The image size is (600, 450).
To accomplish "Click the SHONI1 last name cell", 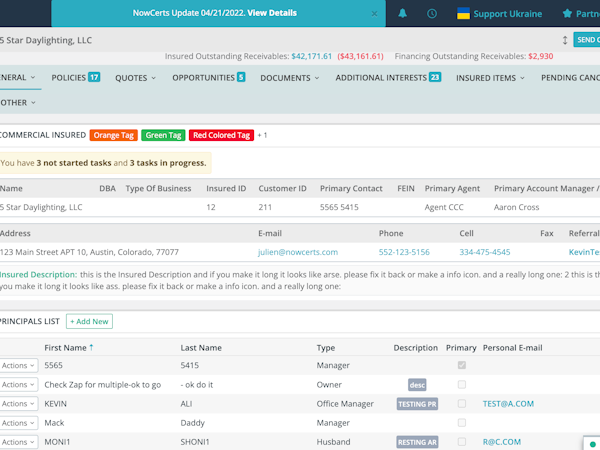I will pyautogui.click(x=195, y=442).
